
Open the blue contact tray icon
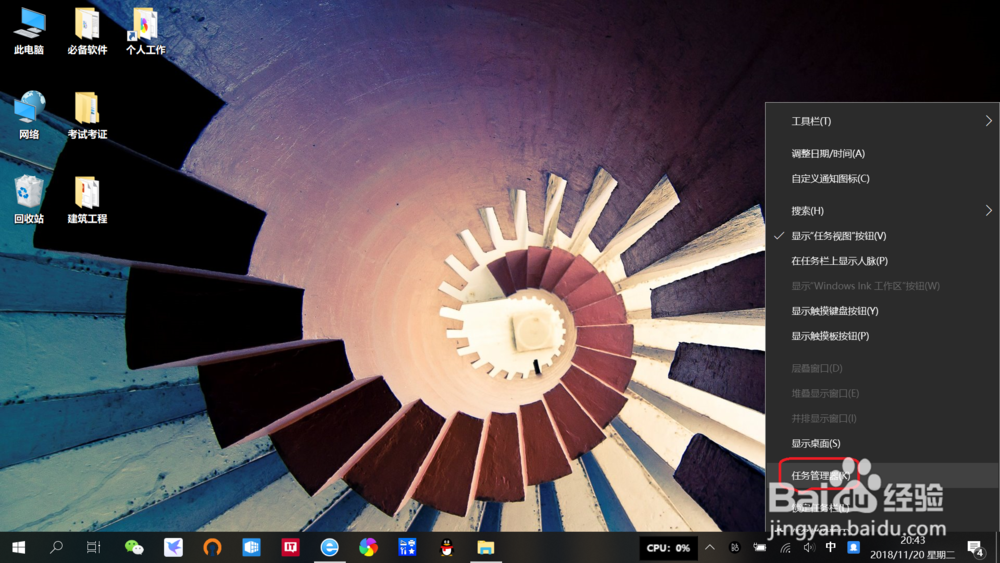(853, 547)
